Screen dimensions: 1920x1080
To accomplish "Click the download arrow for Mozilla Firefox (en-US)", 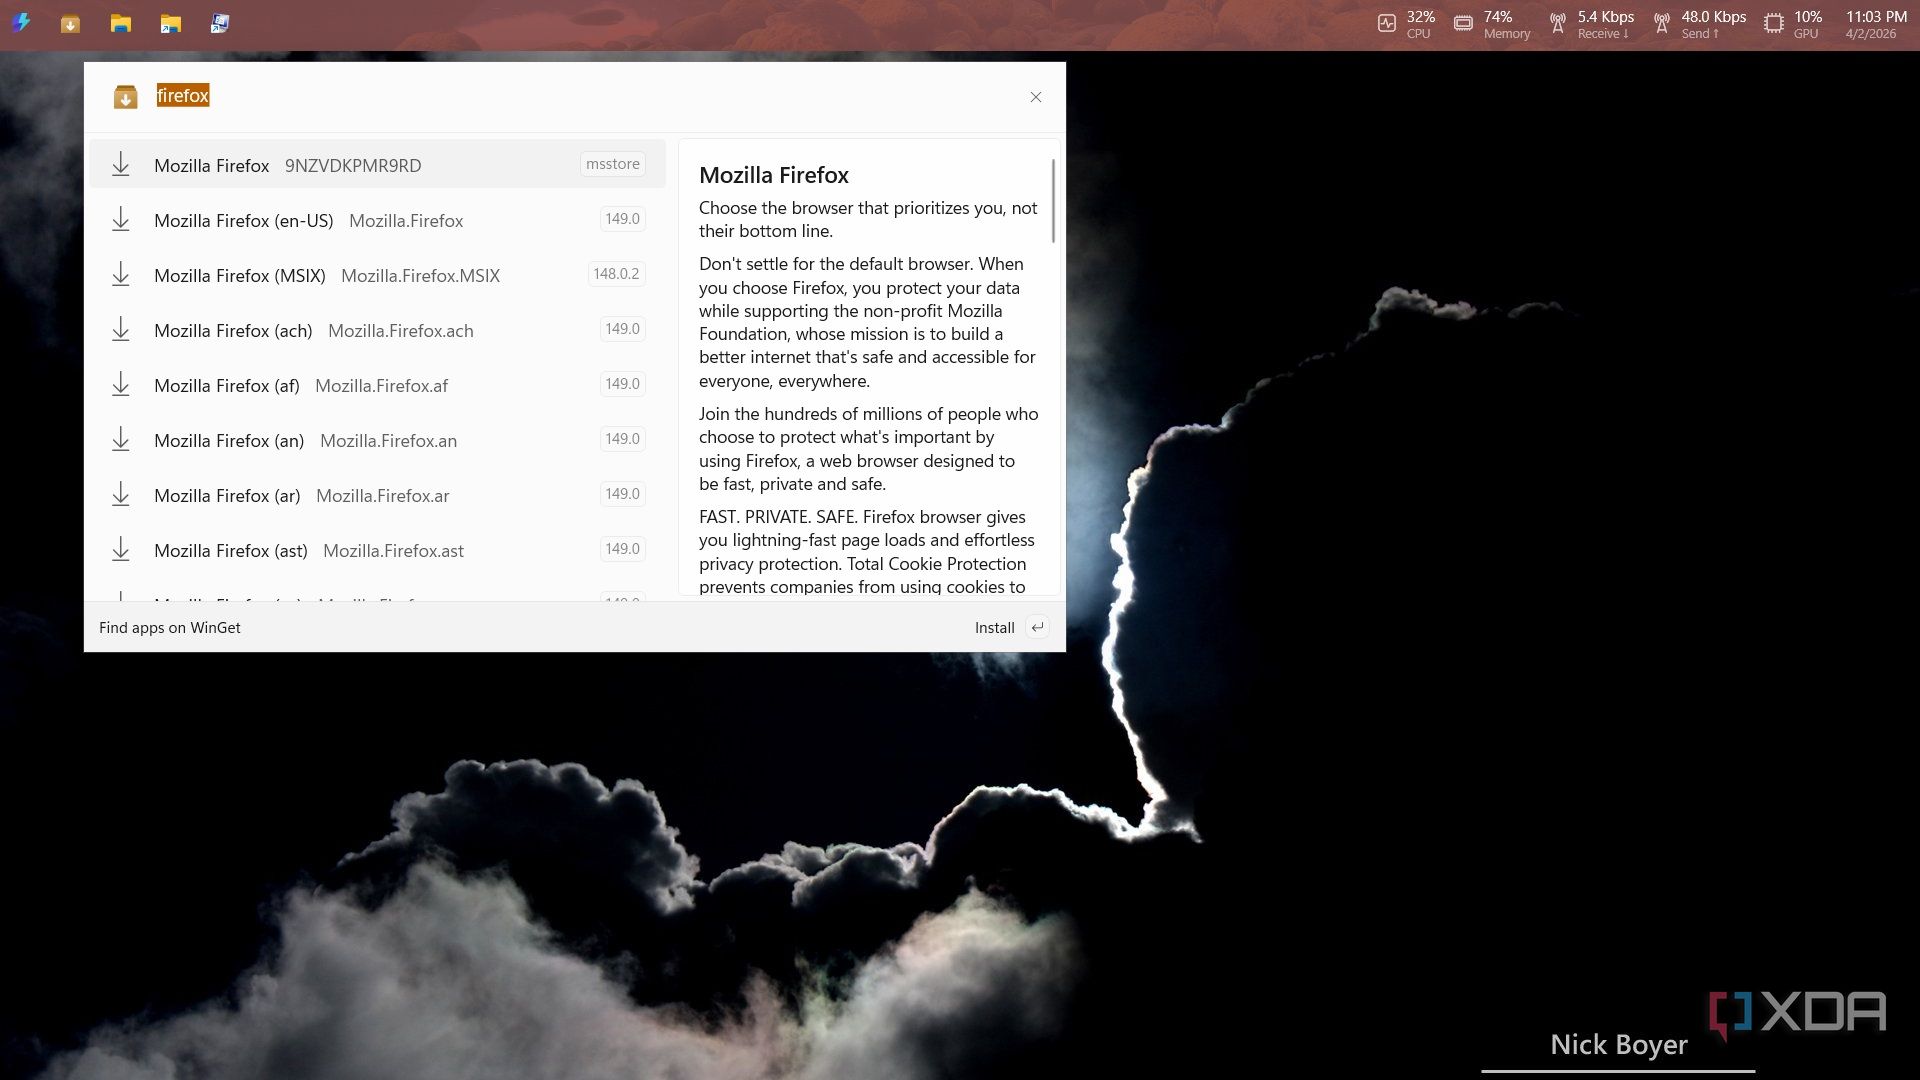I will [x=121, y=220].
